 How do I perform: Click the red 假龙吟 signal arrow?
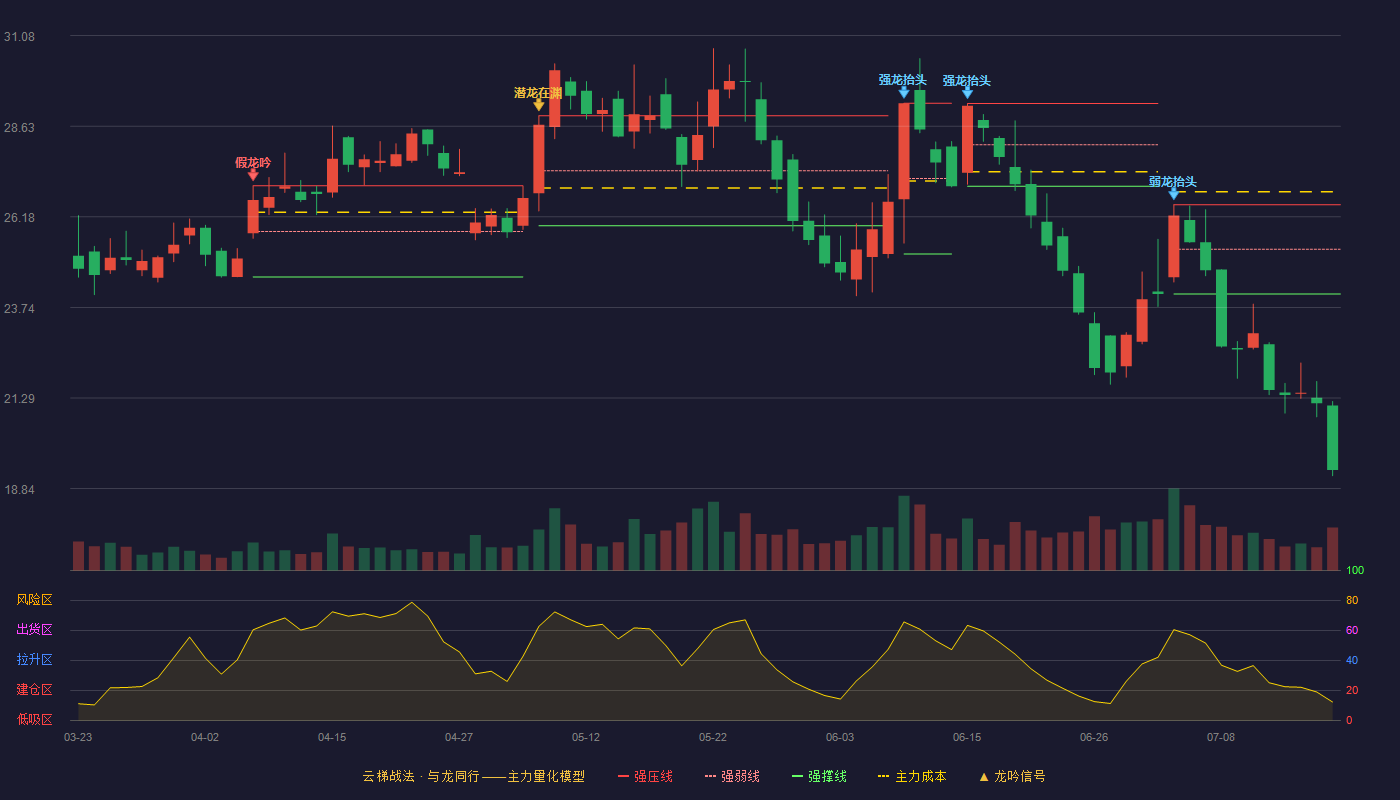[x=253, y=175]
